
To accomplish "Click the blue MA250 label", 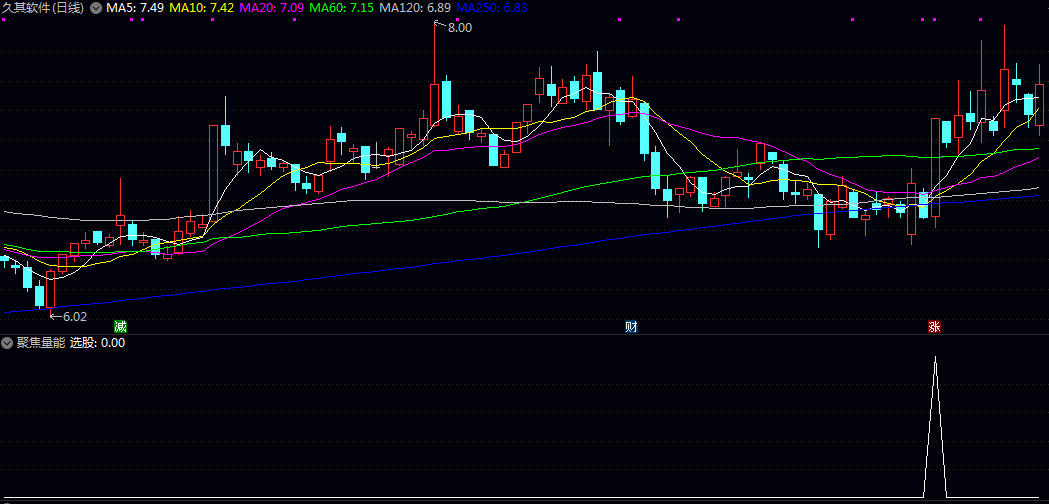I will coord(492,8).
